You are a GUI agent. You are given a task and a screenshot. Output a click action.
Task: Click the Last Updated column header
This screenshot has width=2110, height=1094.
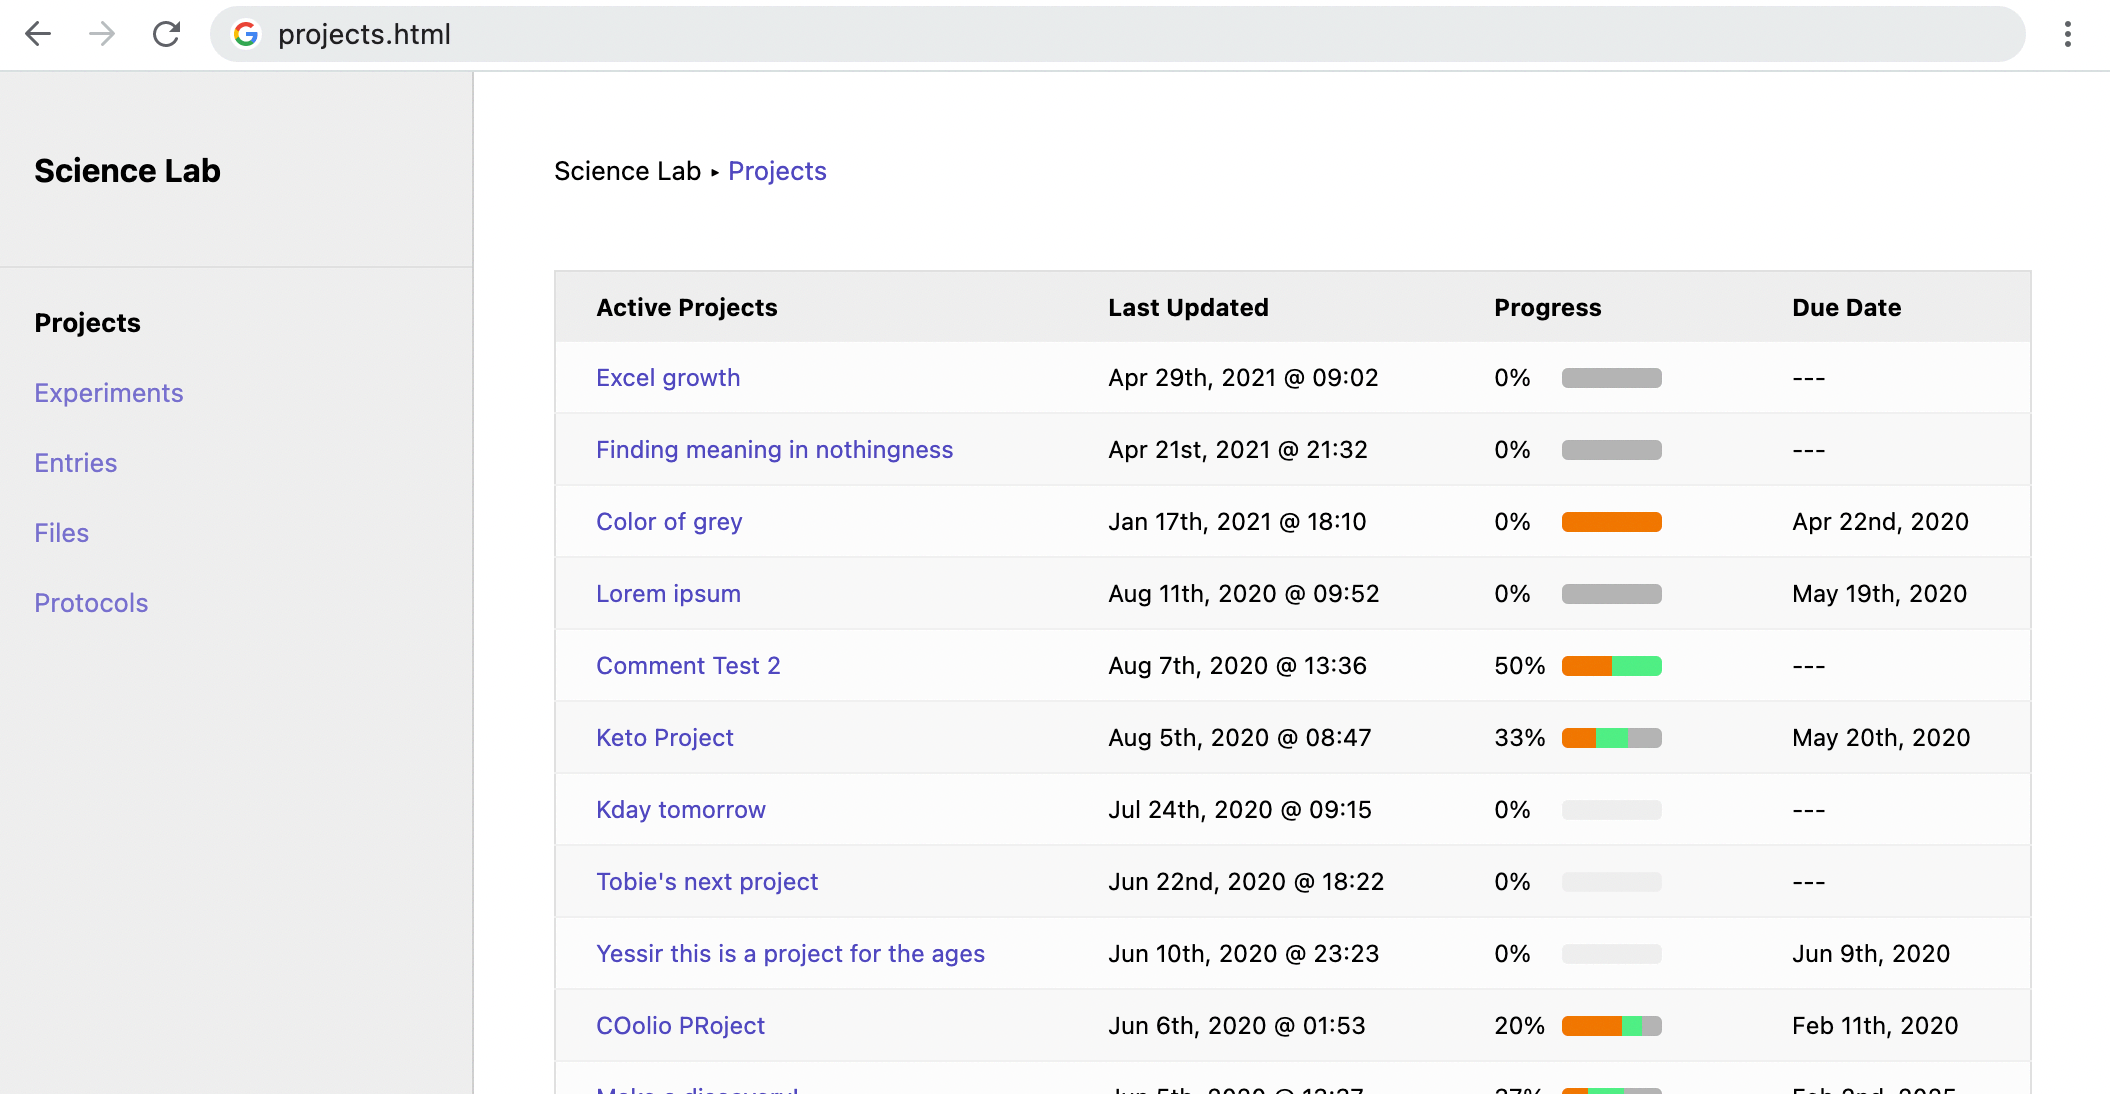(1187, 308)
